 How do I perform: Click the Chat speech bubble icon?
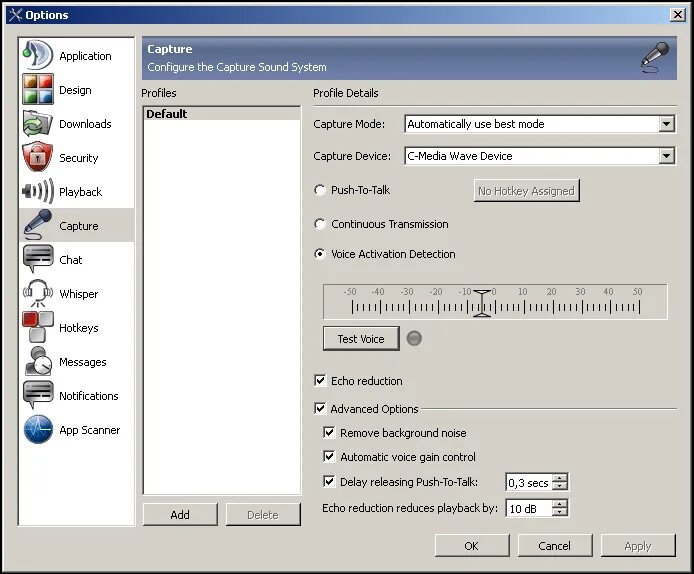(x=38, y=259)
